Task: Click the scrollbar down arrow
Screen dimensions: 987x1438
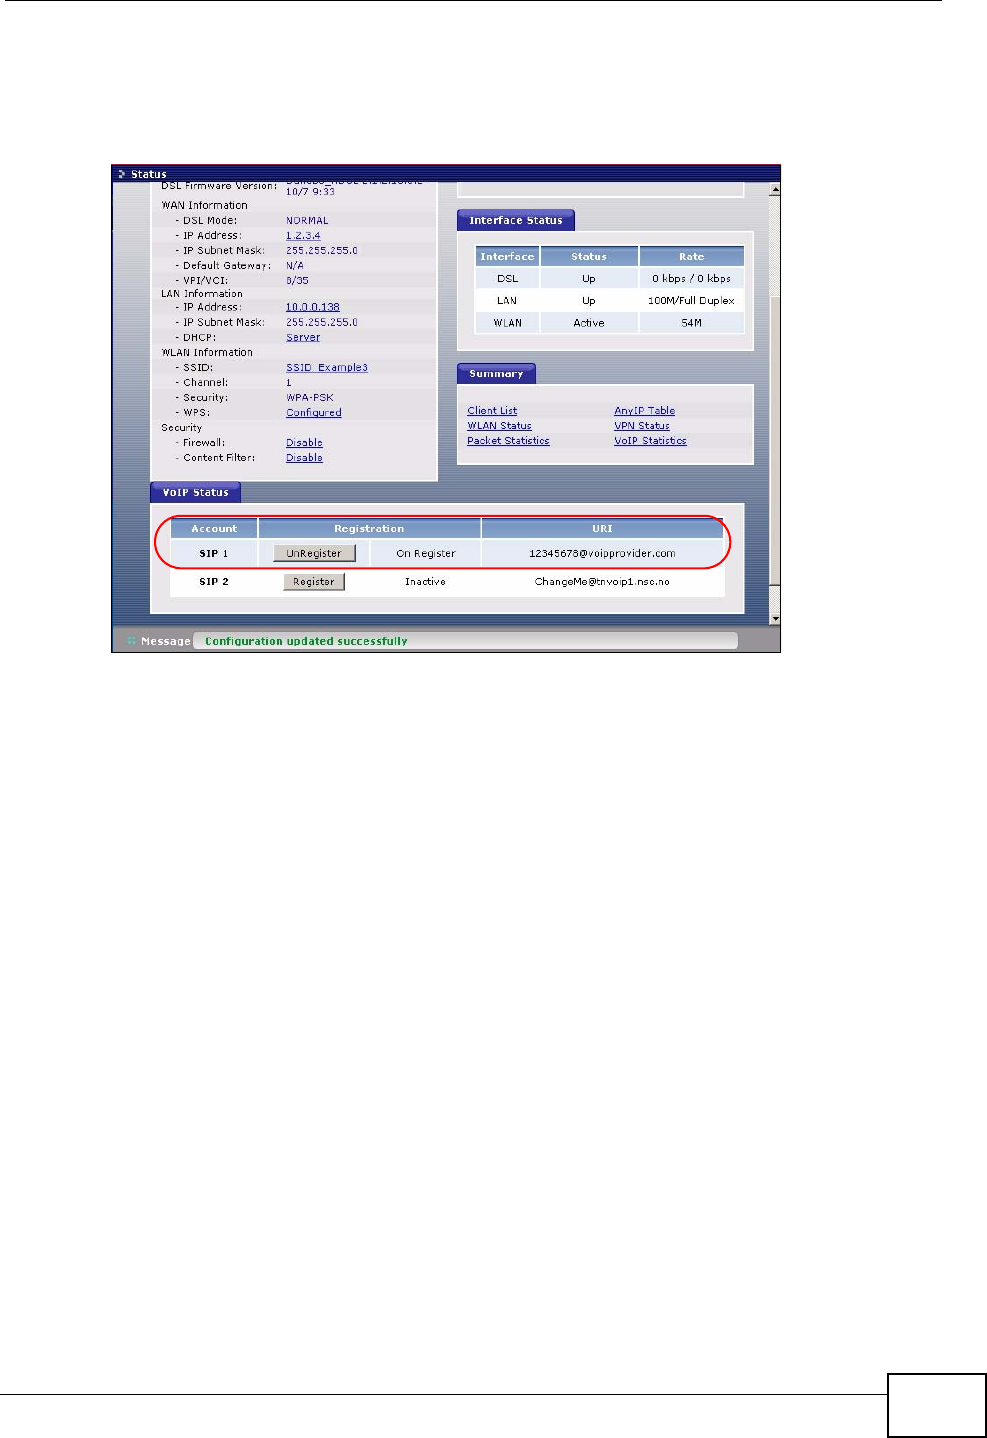Action: (x=774, y=619)
